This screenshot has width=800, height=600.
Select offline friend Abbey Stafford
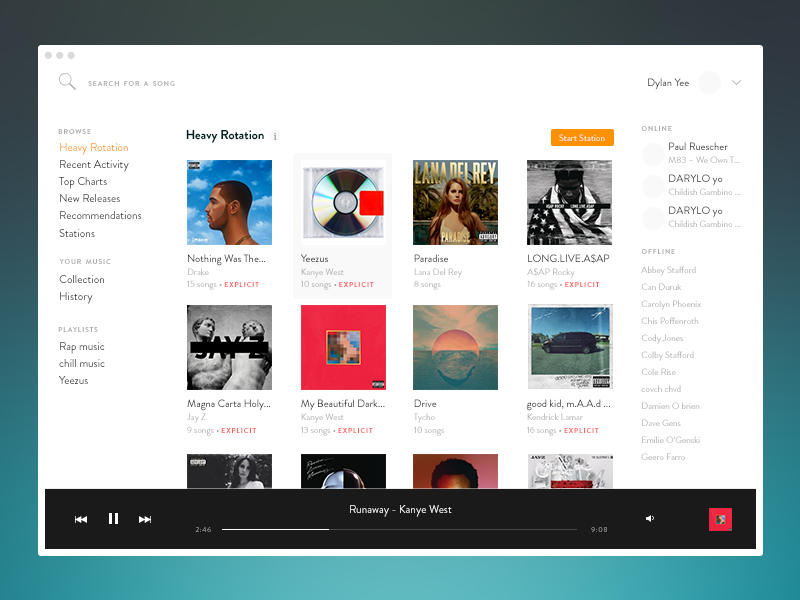point(668,270)
